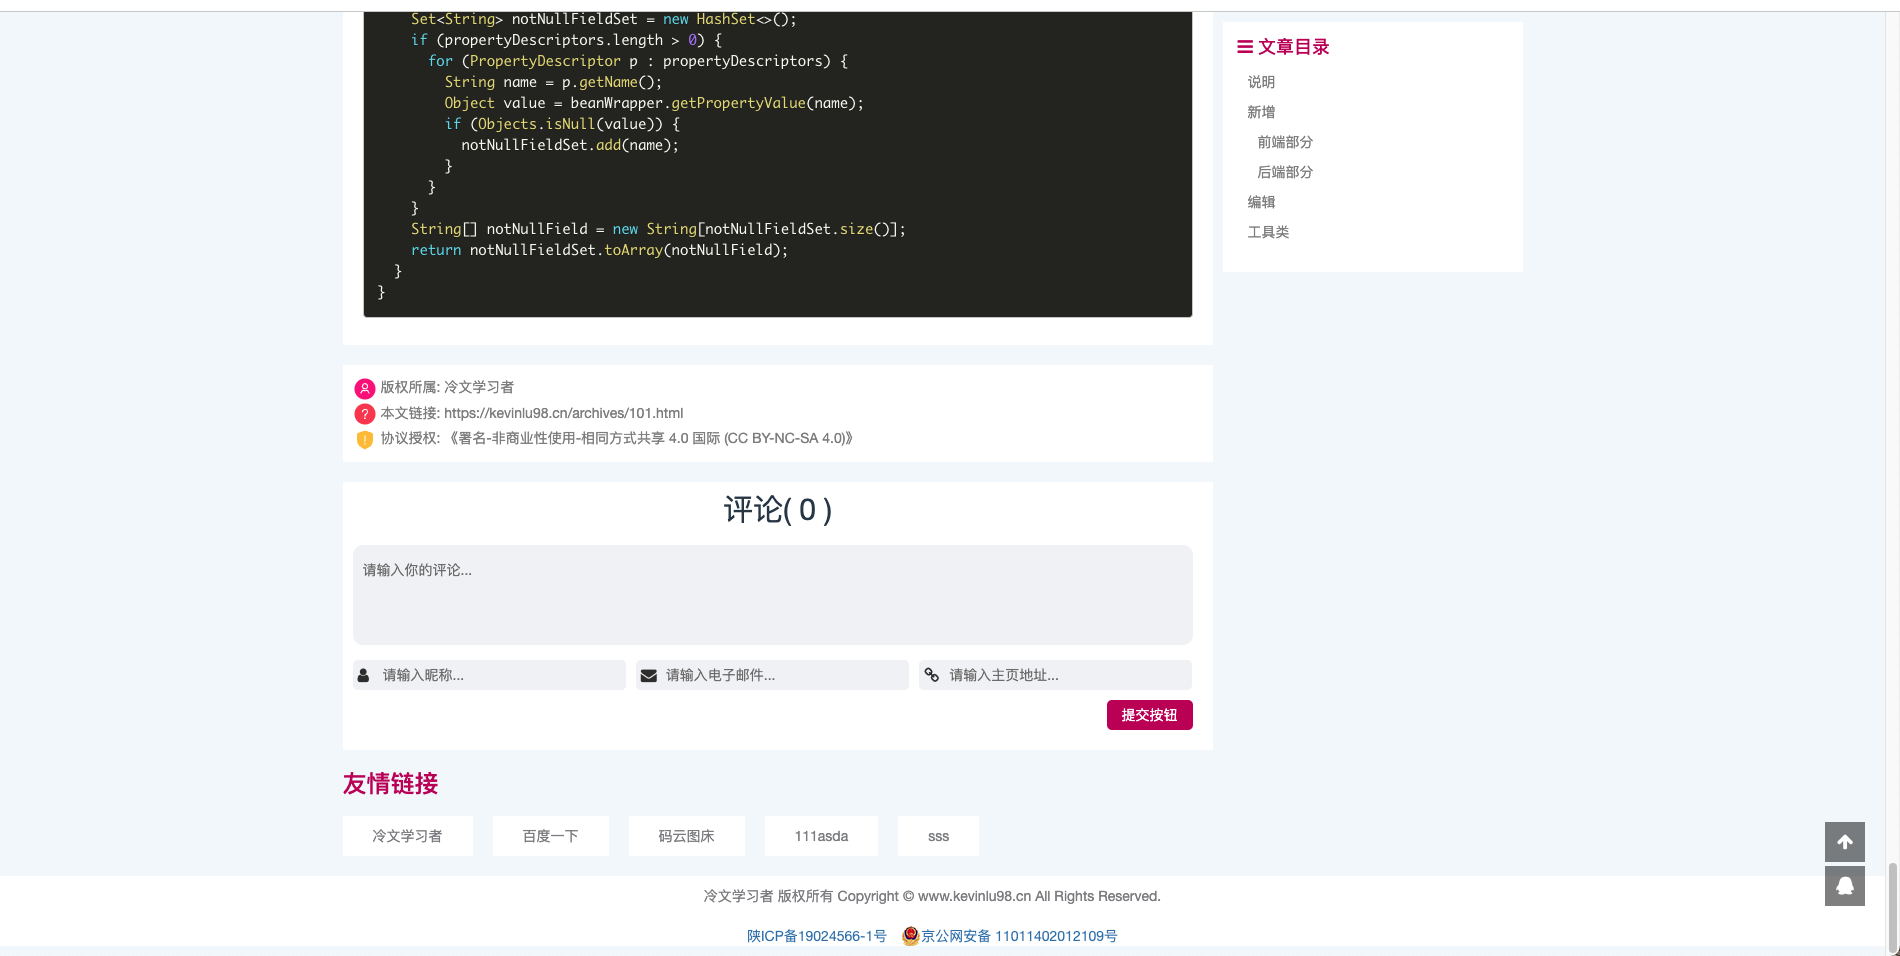This screenshot has height=956, width=1900.
Task: Open the 百度一下 friend link
Action: coord(550,836)
